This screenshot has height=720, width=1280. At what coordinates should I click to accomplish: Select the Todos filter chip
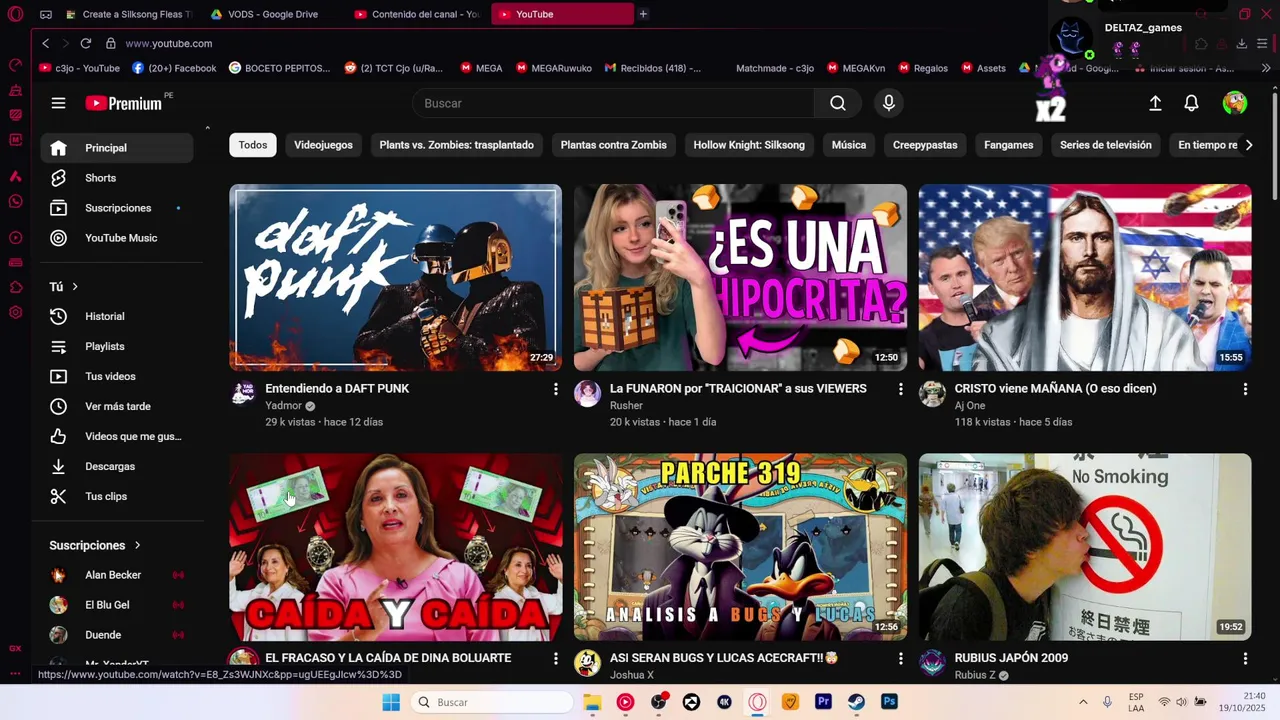click(x=253, y=145)
